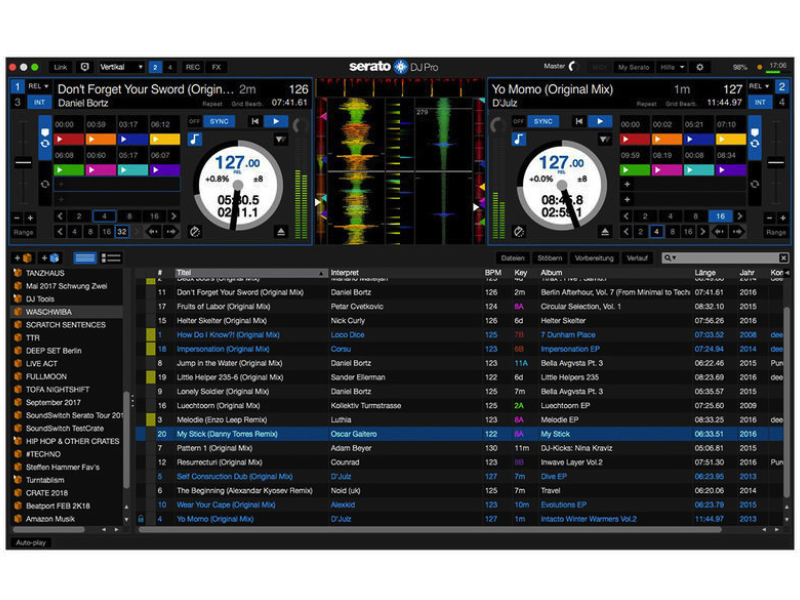Add a smart crate with blue crate icon

[51, 258]
